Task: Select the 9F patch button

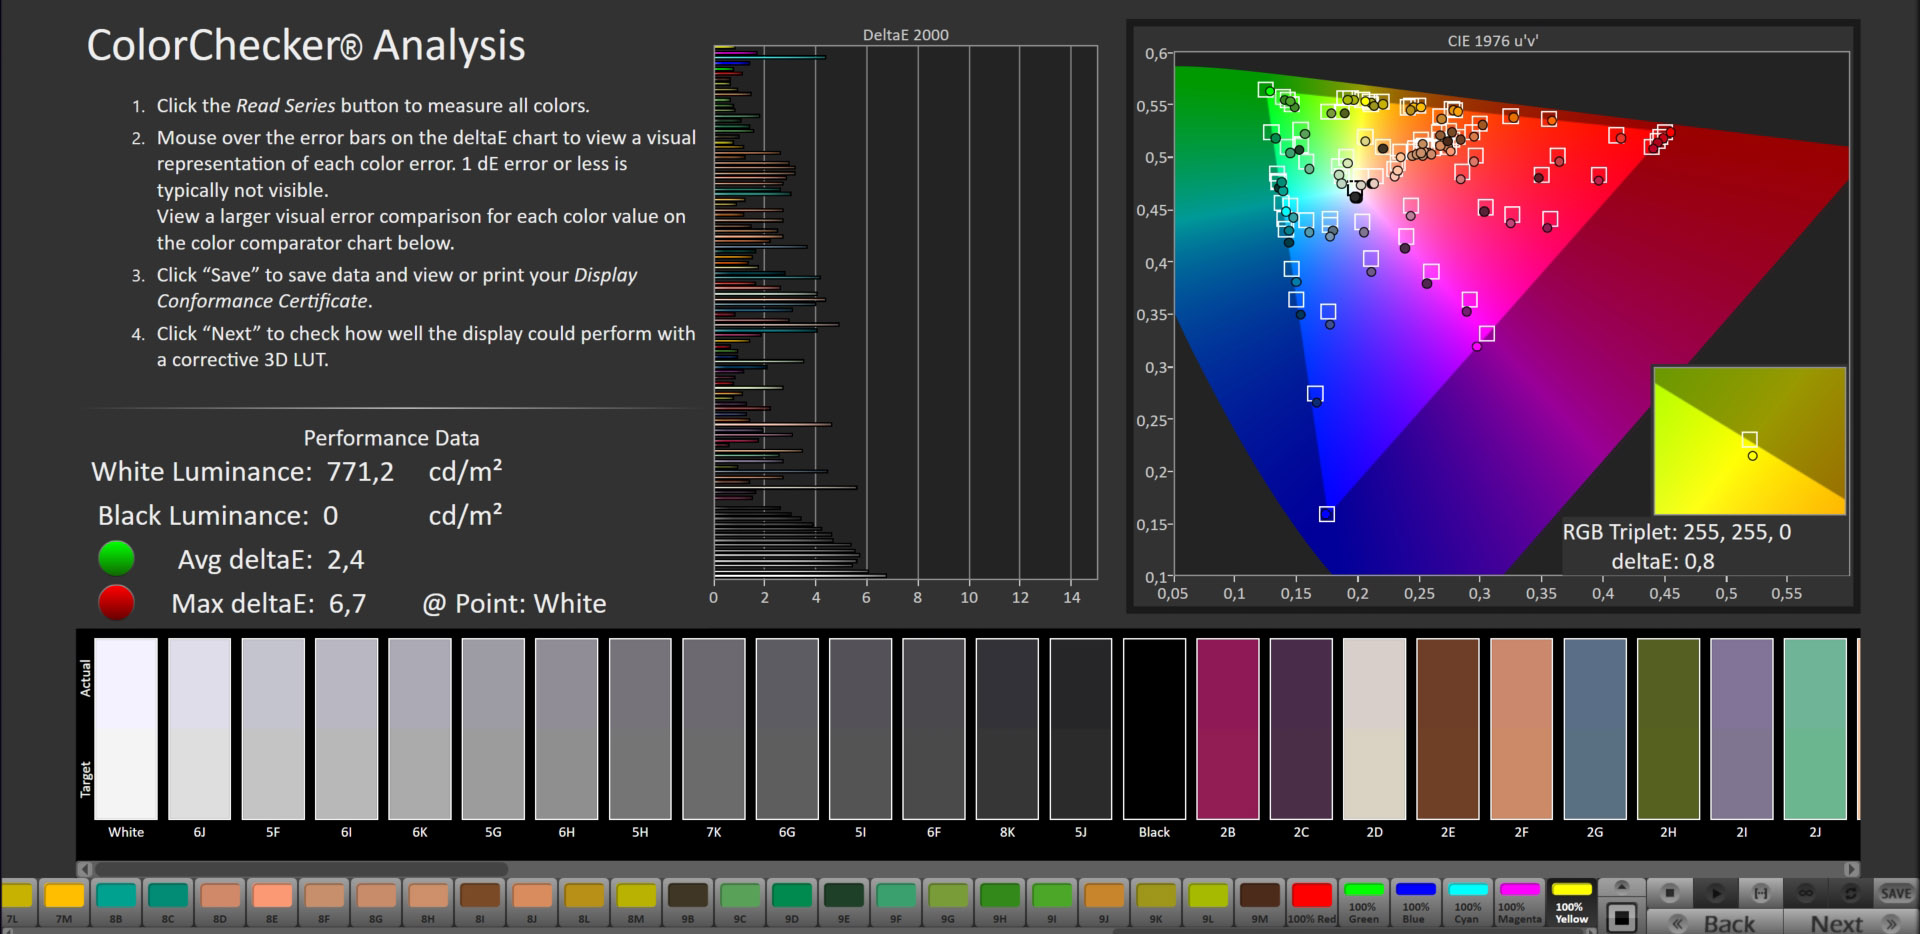Action: [895, 902]
